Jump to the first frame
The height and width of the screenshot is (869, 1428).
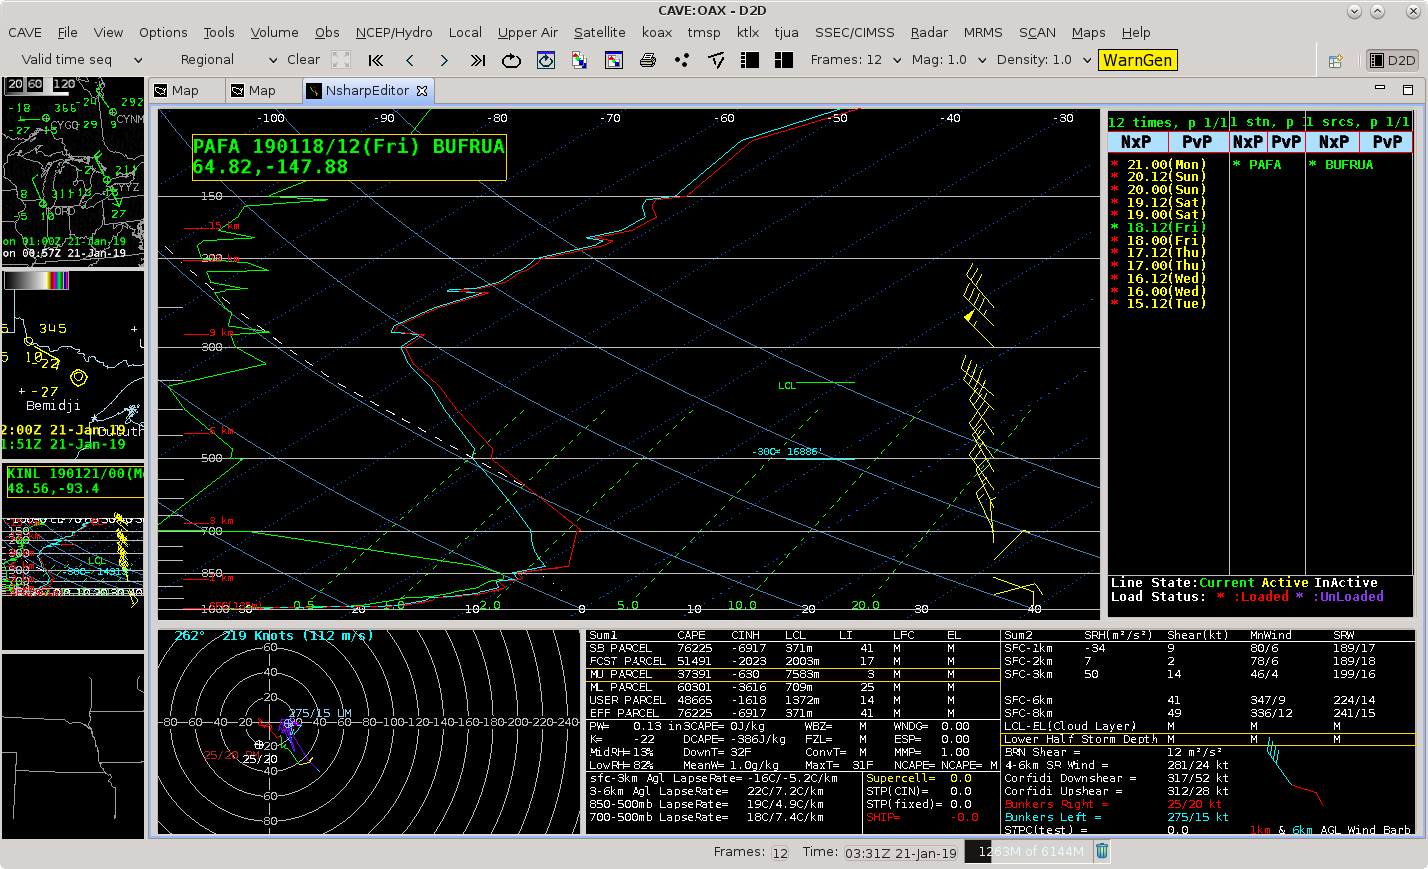pyautogui.click(x=376, y=60)
